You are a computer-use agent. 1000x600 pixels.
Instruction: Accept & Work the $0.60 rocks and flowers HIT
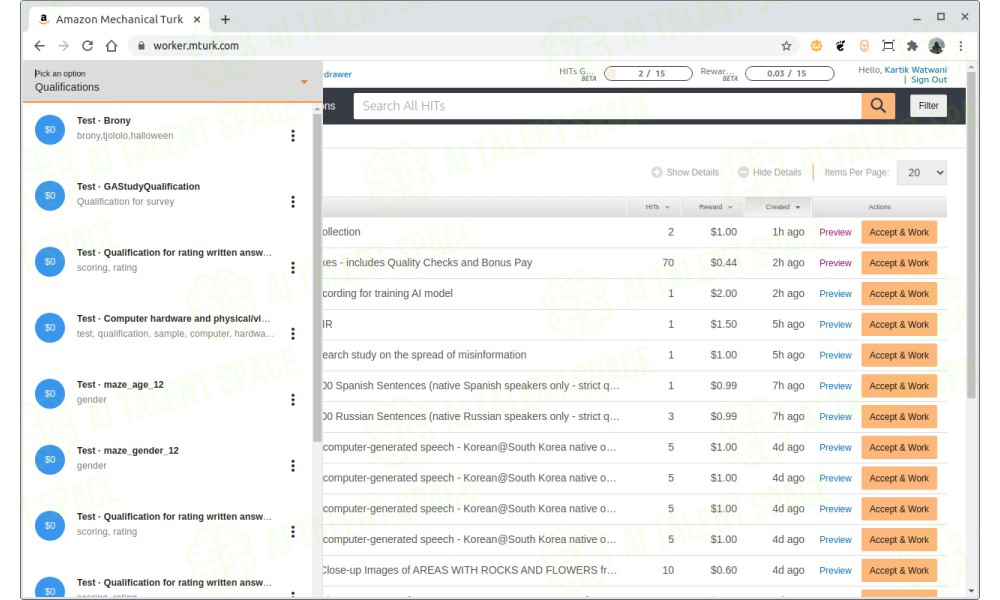(899, 570)
